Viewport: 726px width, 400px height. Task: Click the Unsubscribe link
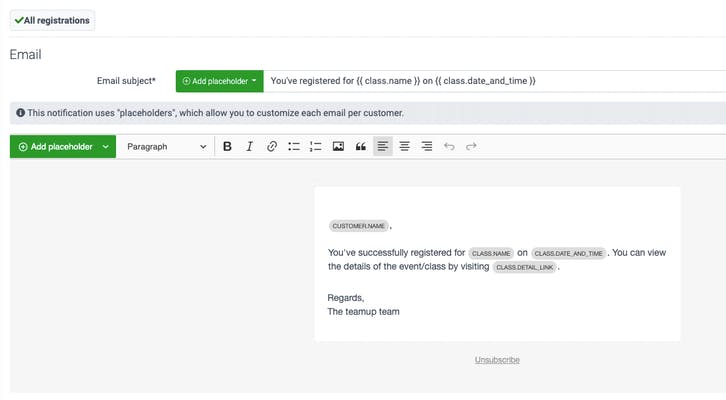coord(497,360)
